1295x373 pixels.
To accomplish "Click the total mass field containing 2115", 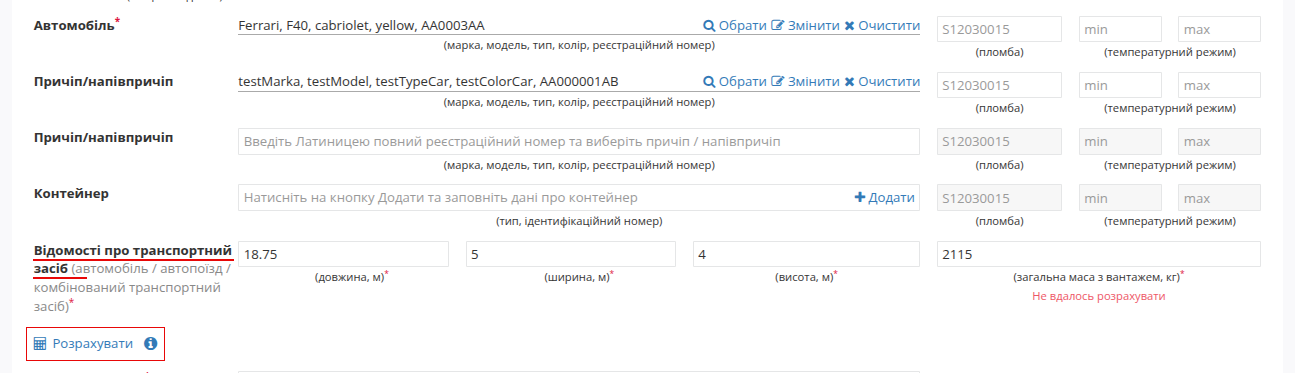I will pos(1099,254).
